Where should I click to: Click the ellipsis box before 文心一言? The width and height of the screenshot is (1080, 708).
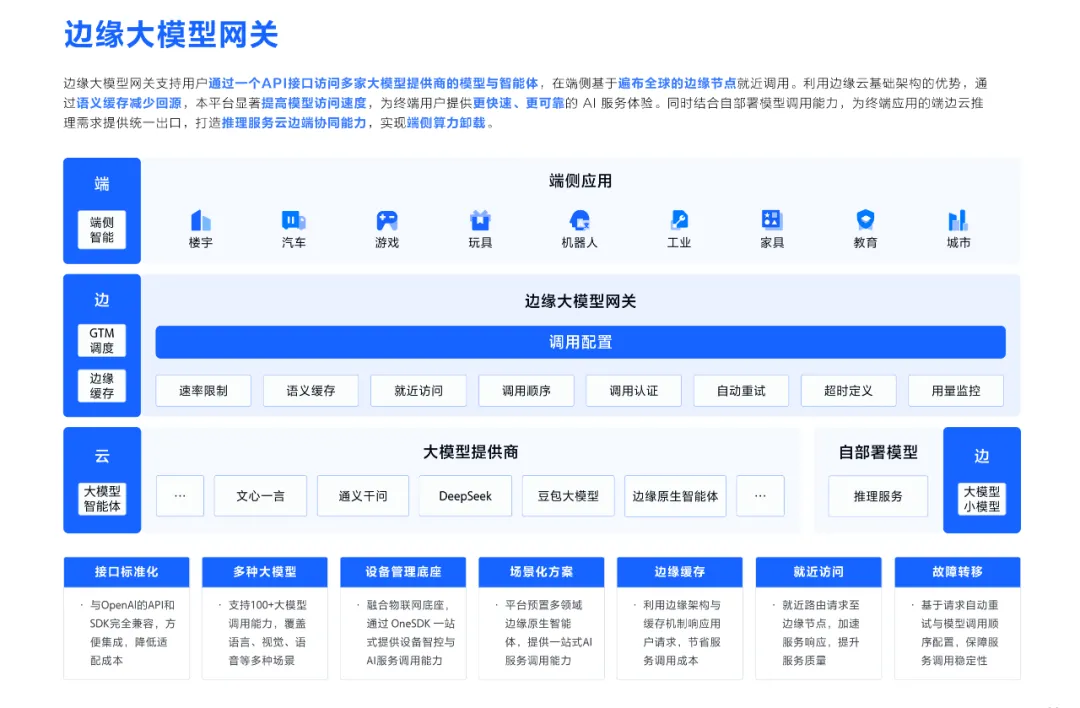[180, 496]
